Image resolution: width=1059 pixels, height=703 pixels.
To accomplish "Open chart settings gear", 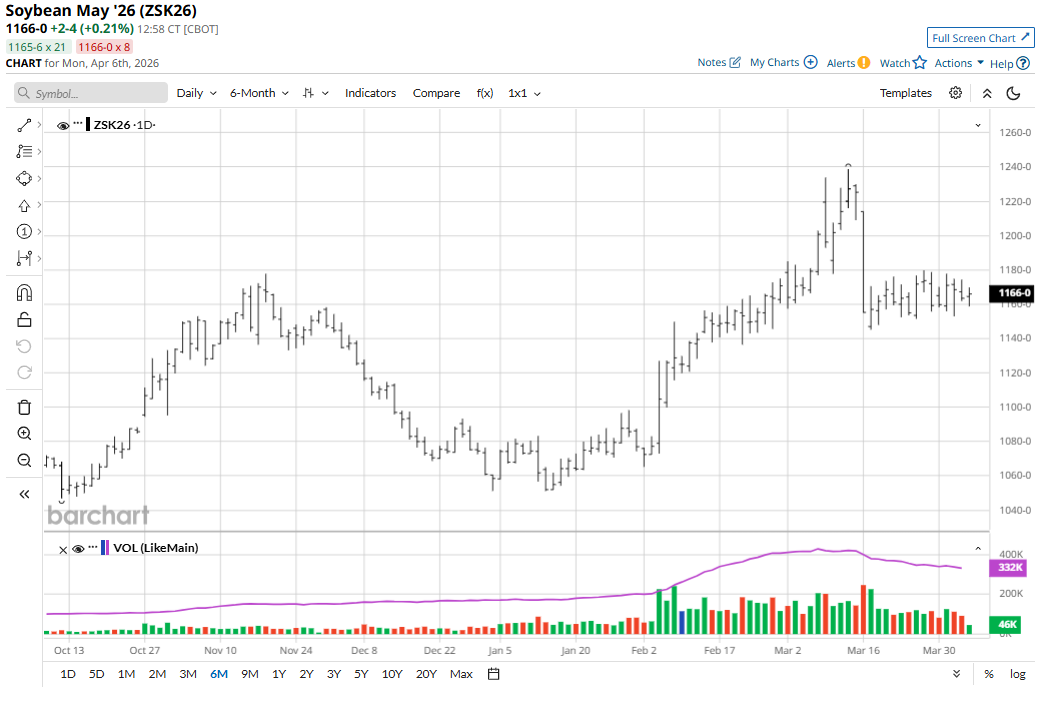I will 955,93.
